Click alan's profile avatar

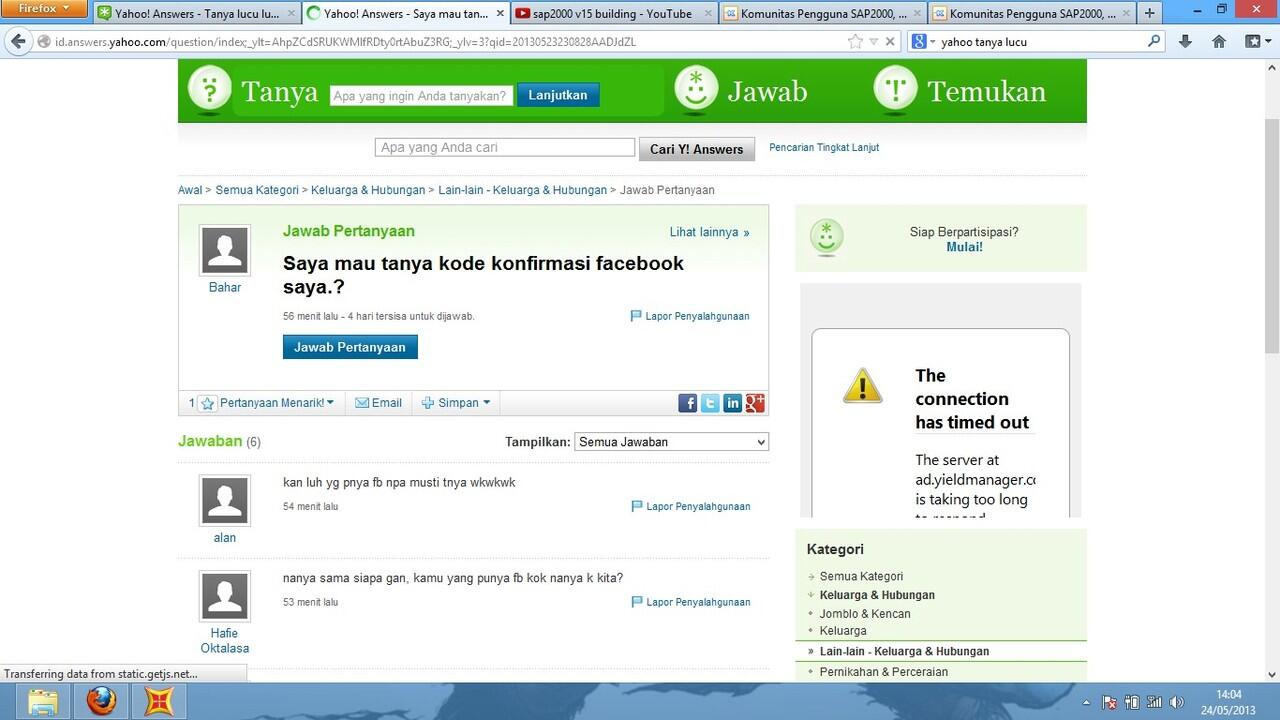(x=225, y=501)
